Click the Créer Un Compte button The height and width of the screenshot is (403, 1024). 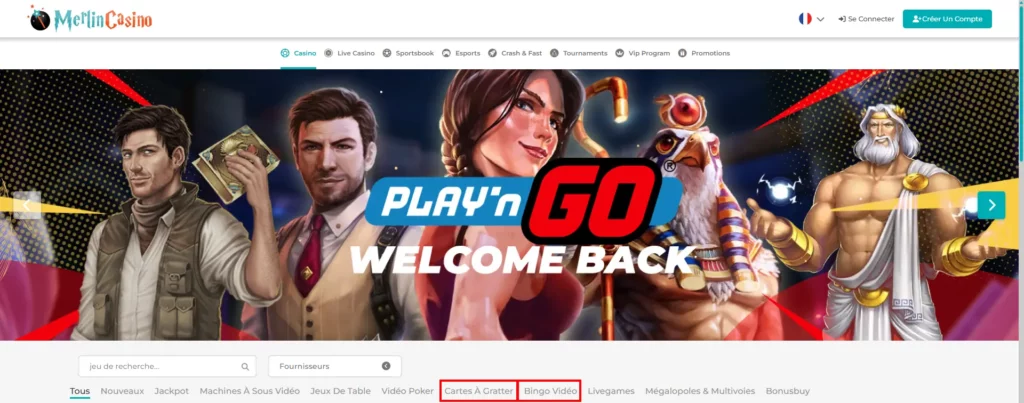point(947,19)
